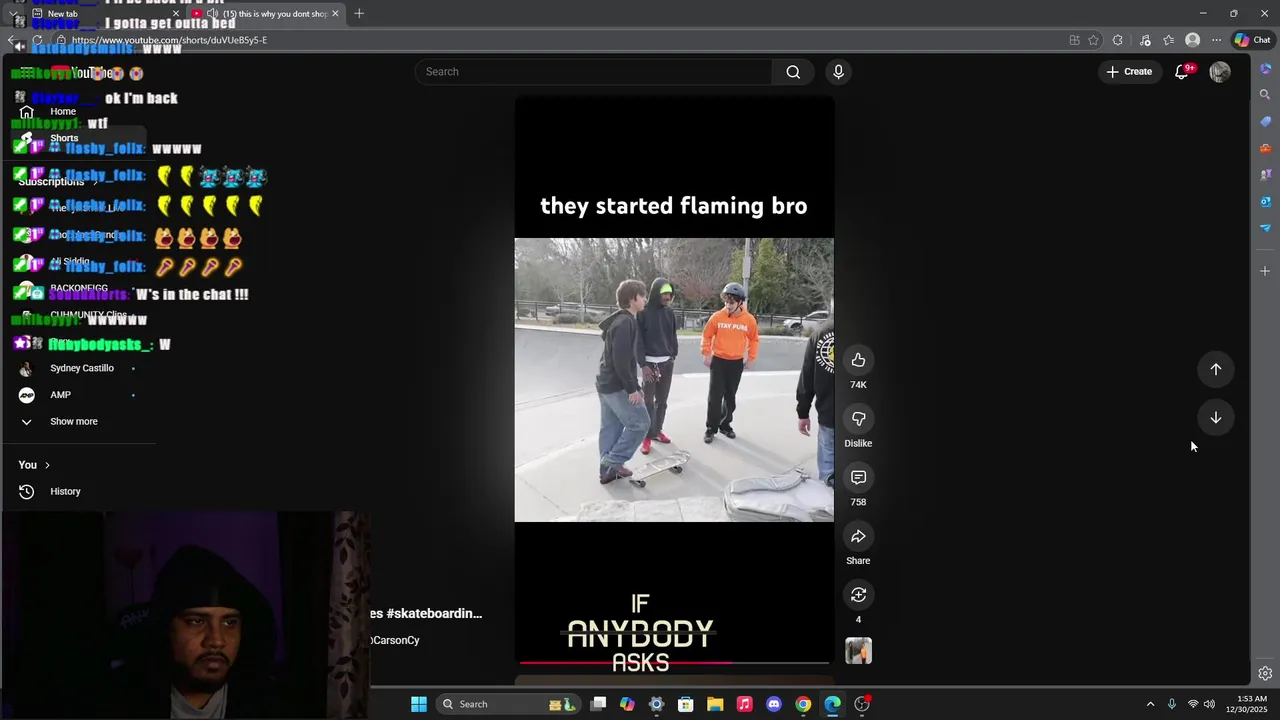Open the Edge media control icon

coord(1145,40)
